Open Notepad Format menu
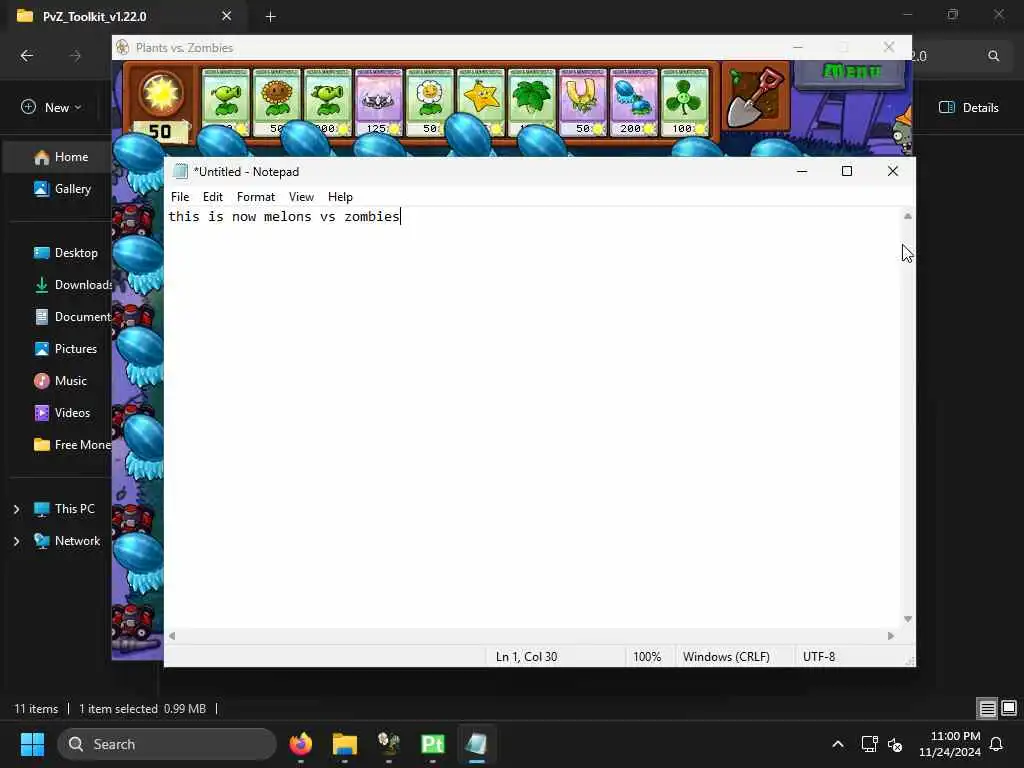This screenshot has width=1024, height=768. coord(255,197)
